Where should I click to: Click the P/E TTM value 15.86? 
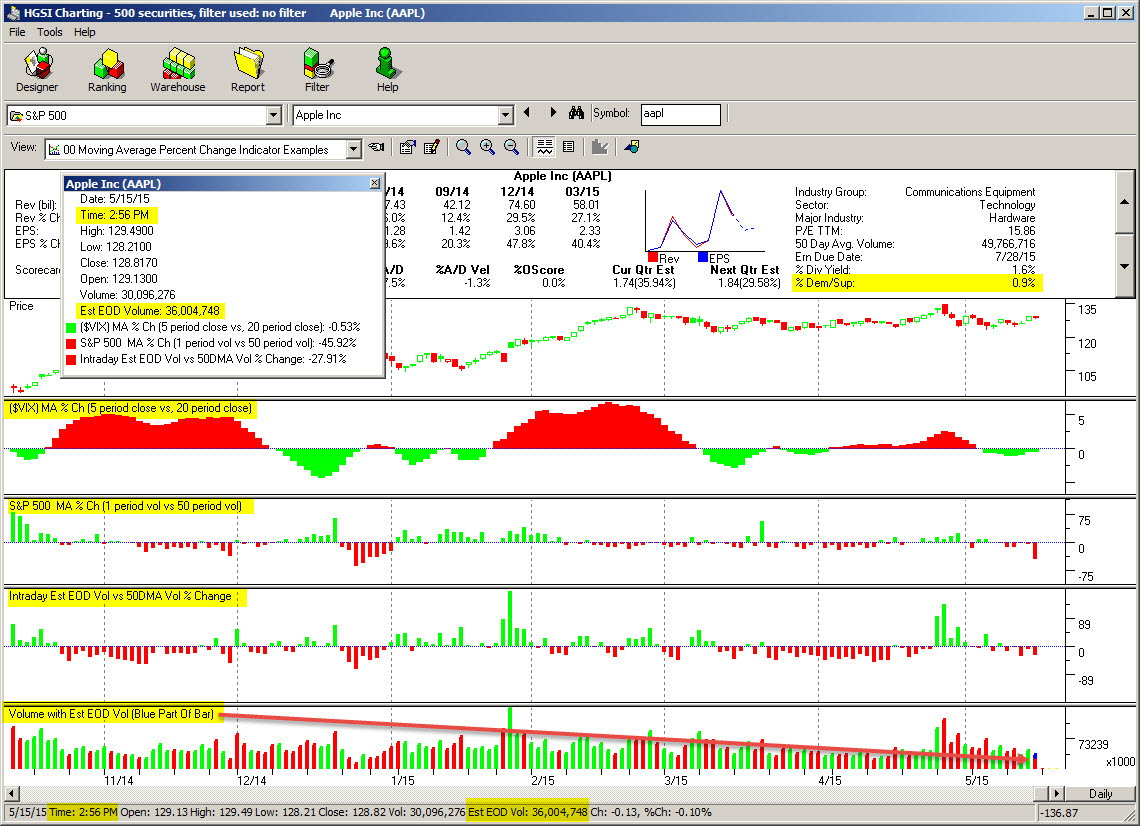(1021, 230)
